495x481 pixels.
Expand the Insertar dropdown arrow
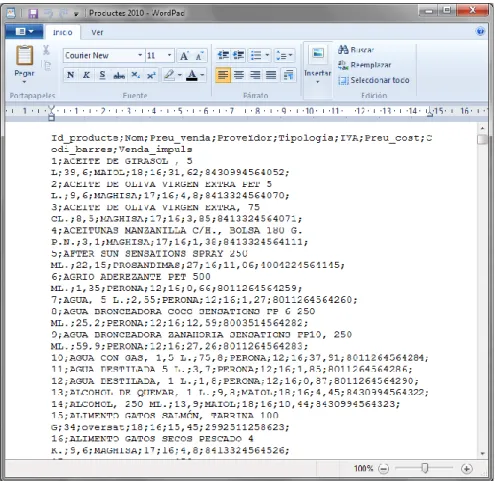tap(318, 82)
